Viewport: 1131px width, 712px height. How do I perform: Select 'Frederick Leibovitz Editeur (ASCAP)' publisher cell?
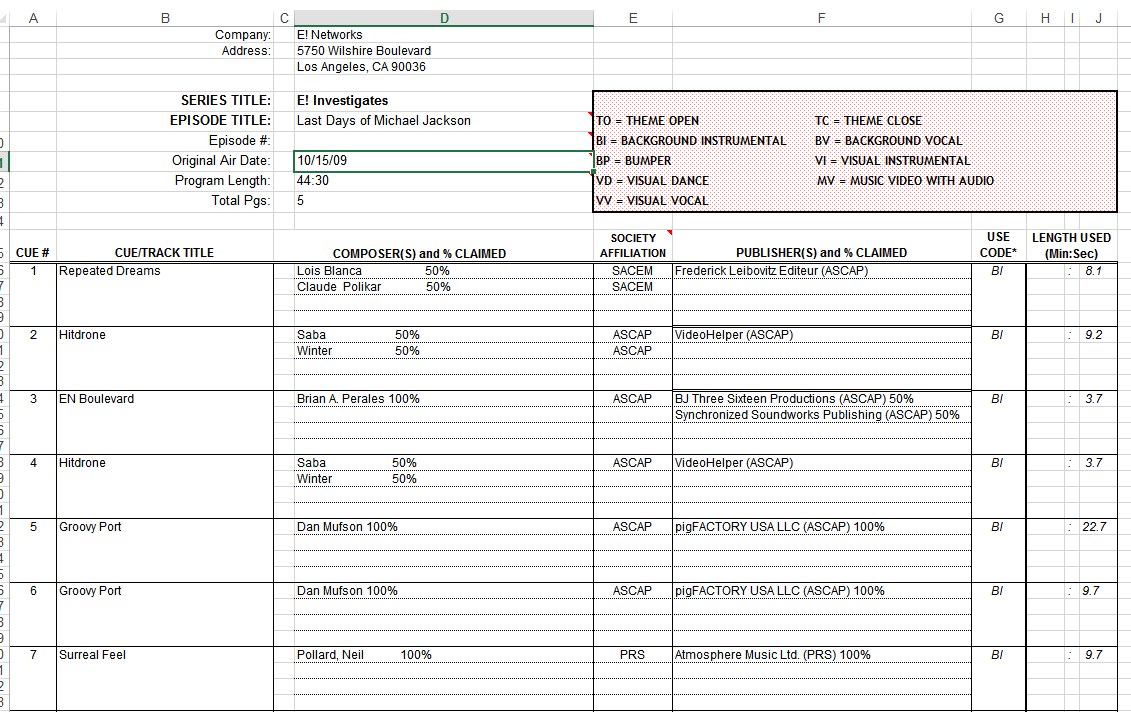point(822,271)
